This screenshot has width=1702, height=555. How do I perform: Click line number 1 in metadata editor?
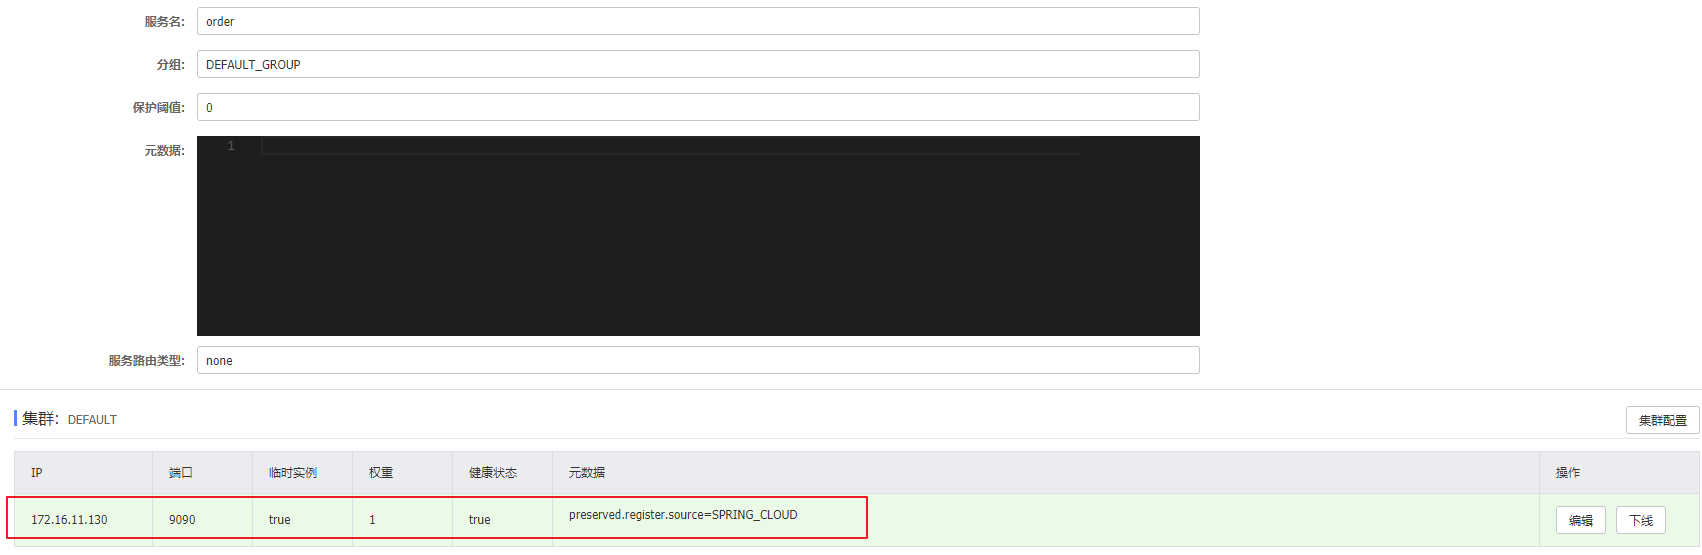(231, 146)
